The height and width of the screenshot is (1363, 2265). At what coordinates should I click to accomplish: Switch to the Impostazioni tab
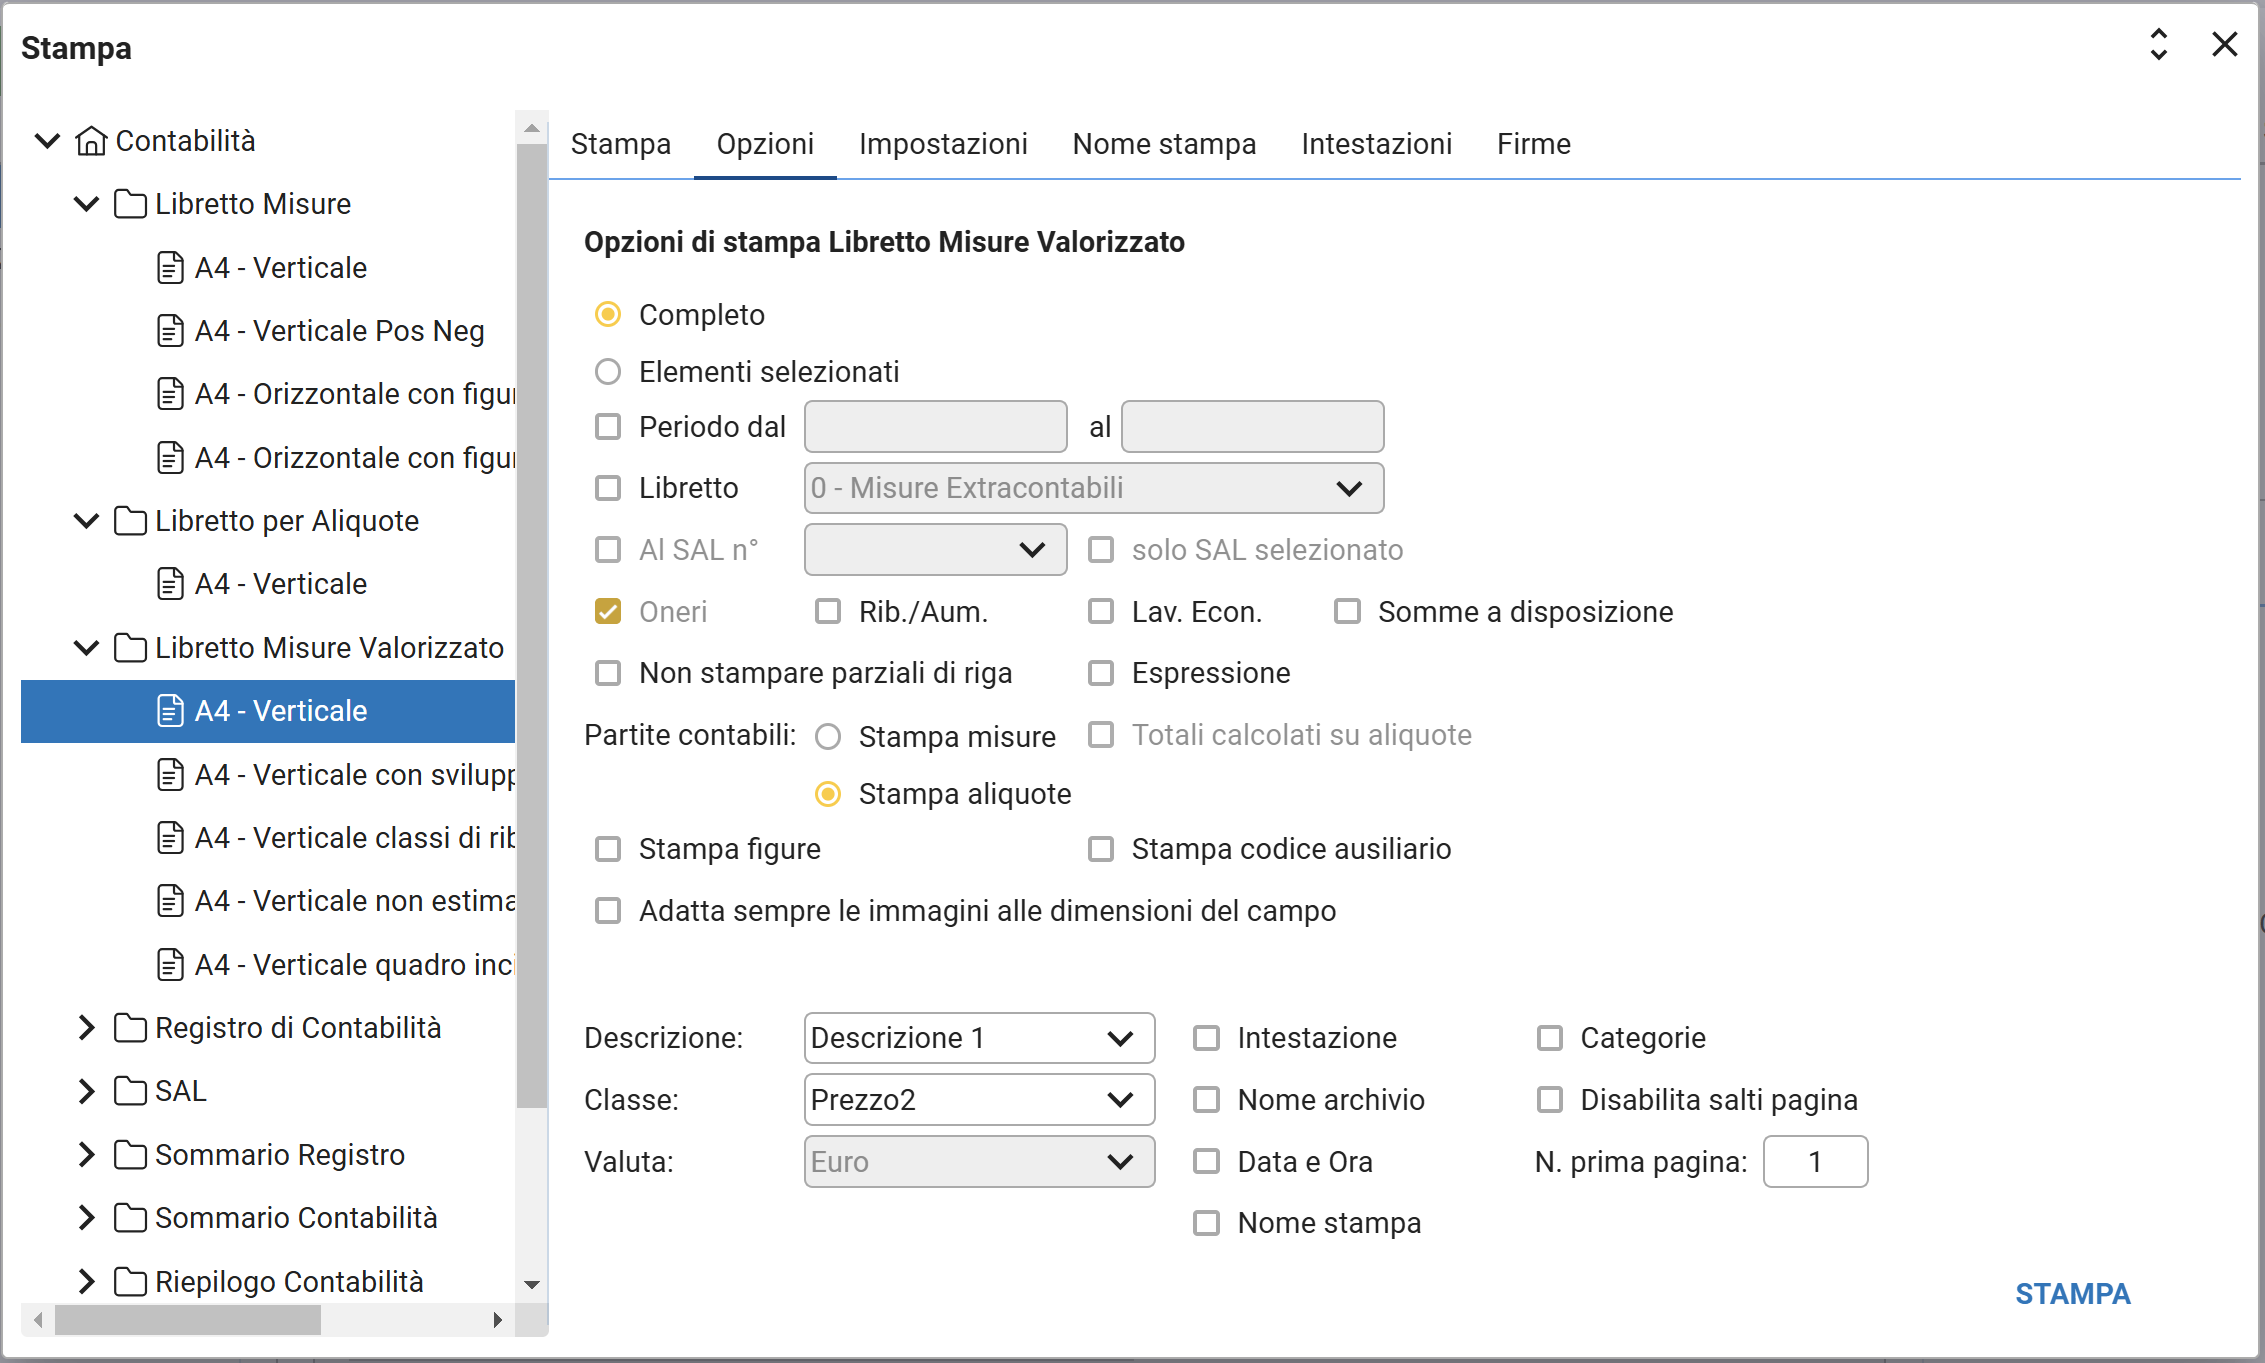point(942,144)
